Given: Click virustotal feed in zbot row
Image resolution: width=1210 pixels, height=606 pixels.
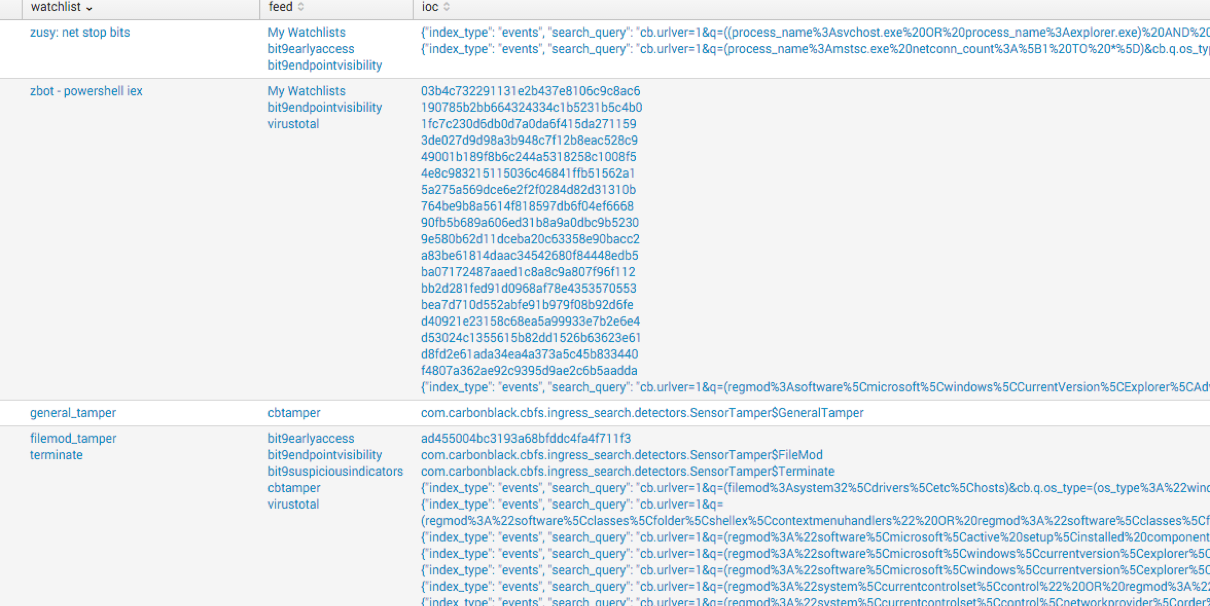Looking at the screenshot, I should [x=293, y=124].
